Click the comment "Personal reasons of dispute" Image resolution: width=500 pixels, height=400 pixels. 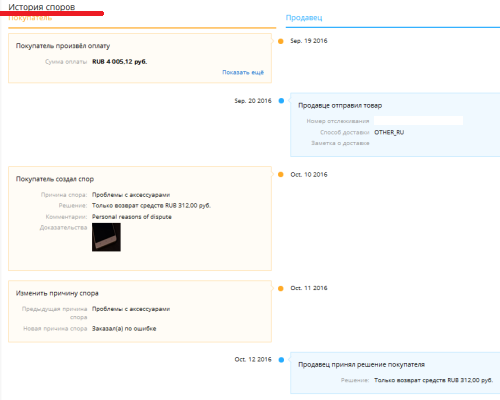point(132,217)
